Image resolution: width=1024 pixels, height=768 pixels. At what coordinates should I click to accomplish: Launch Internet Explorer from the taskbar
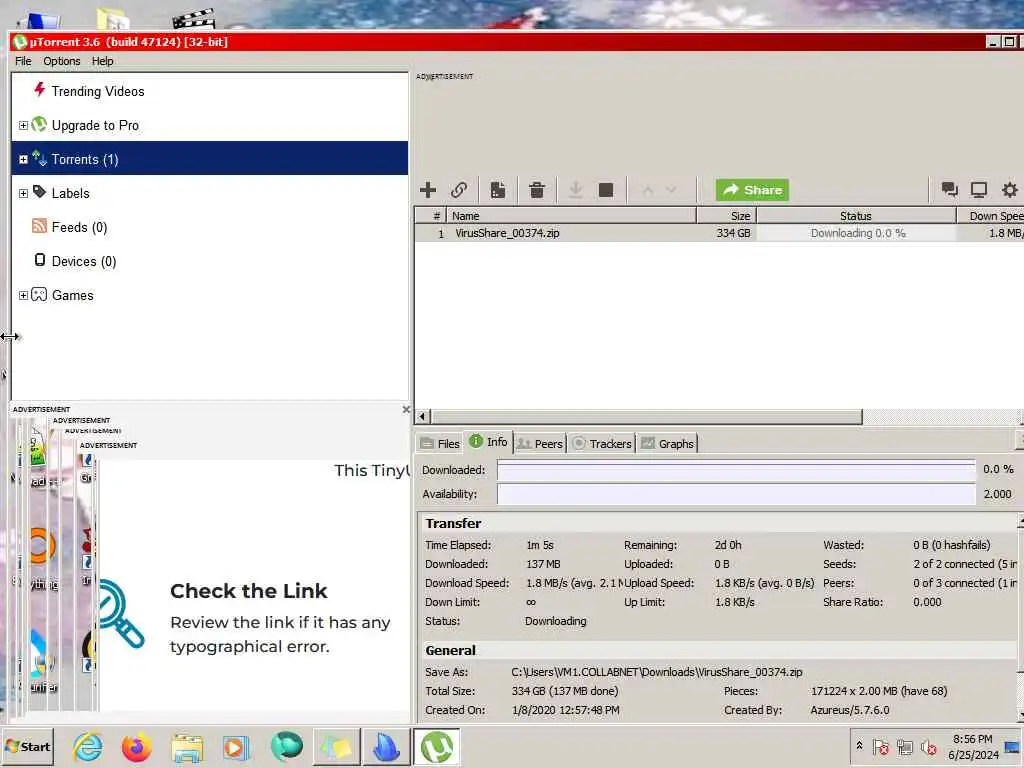click(x=88, y=746)
